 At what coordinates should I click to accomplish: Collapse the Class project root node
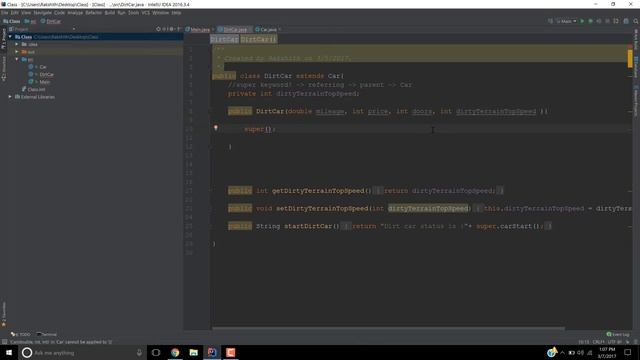[10, 37]
